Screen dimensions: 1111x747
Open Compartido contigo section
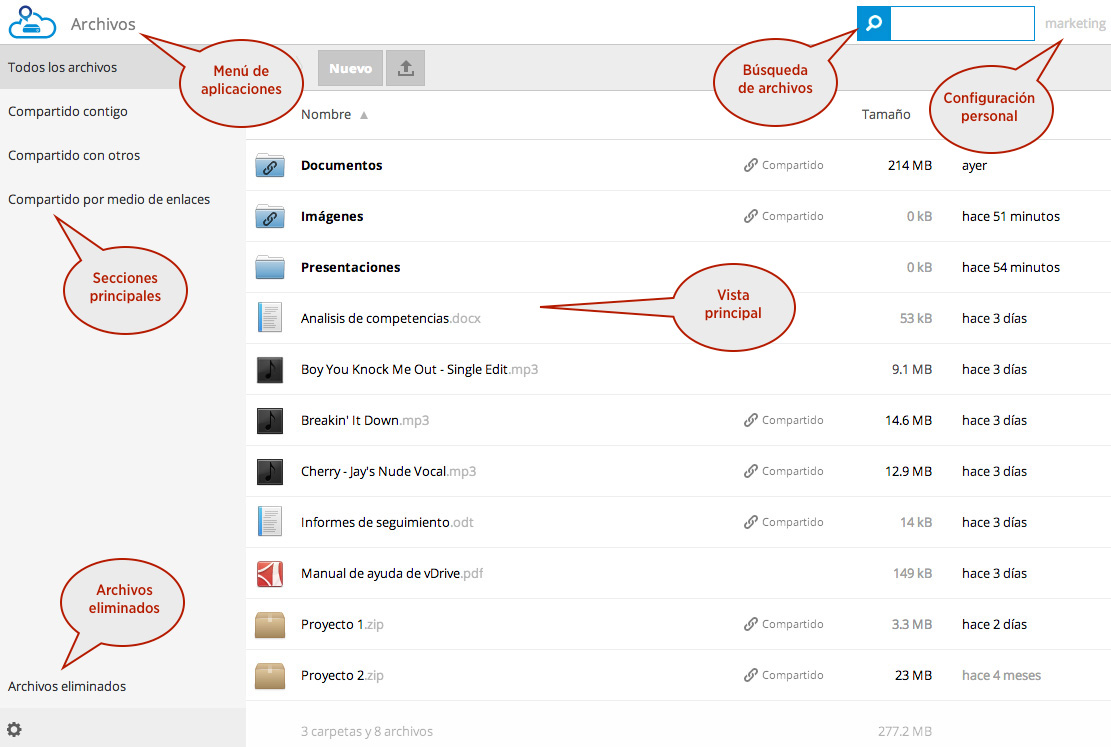click(68, 111)
